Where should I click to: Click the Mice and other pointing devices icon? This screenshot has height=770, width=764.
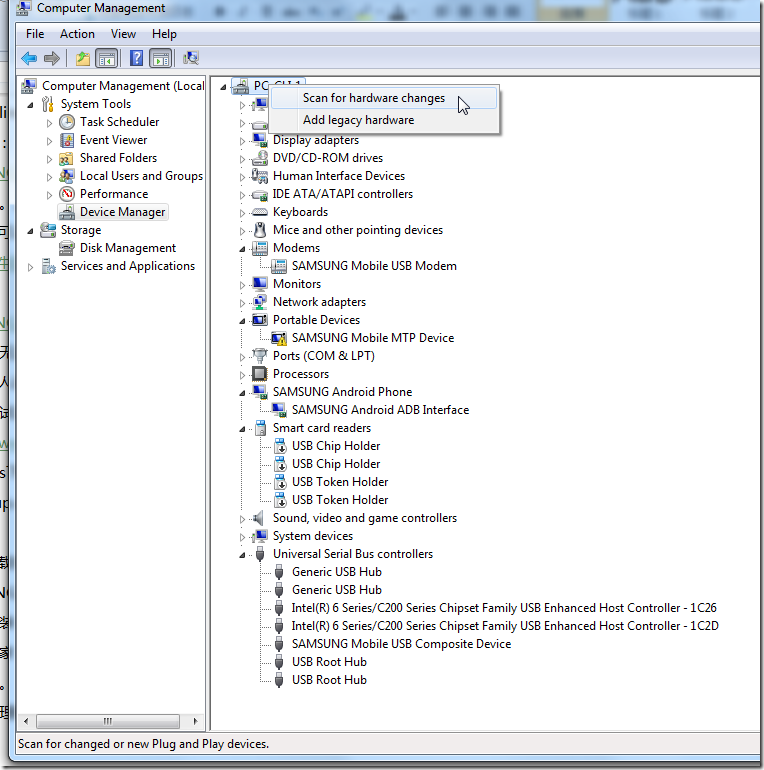(x=260, y=230)
